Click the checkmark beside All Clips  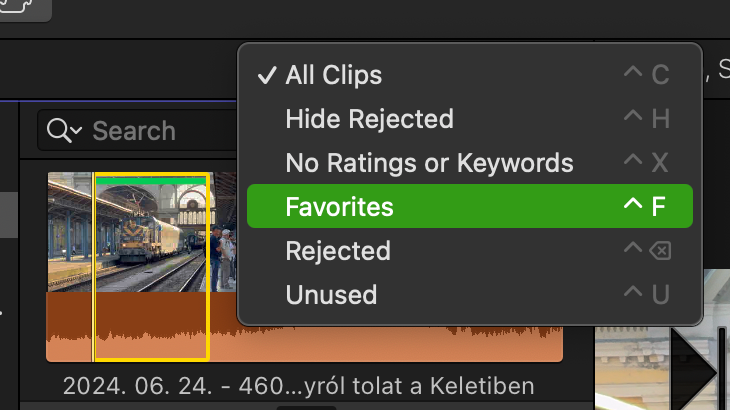coord(267,75)
